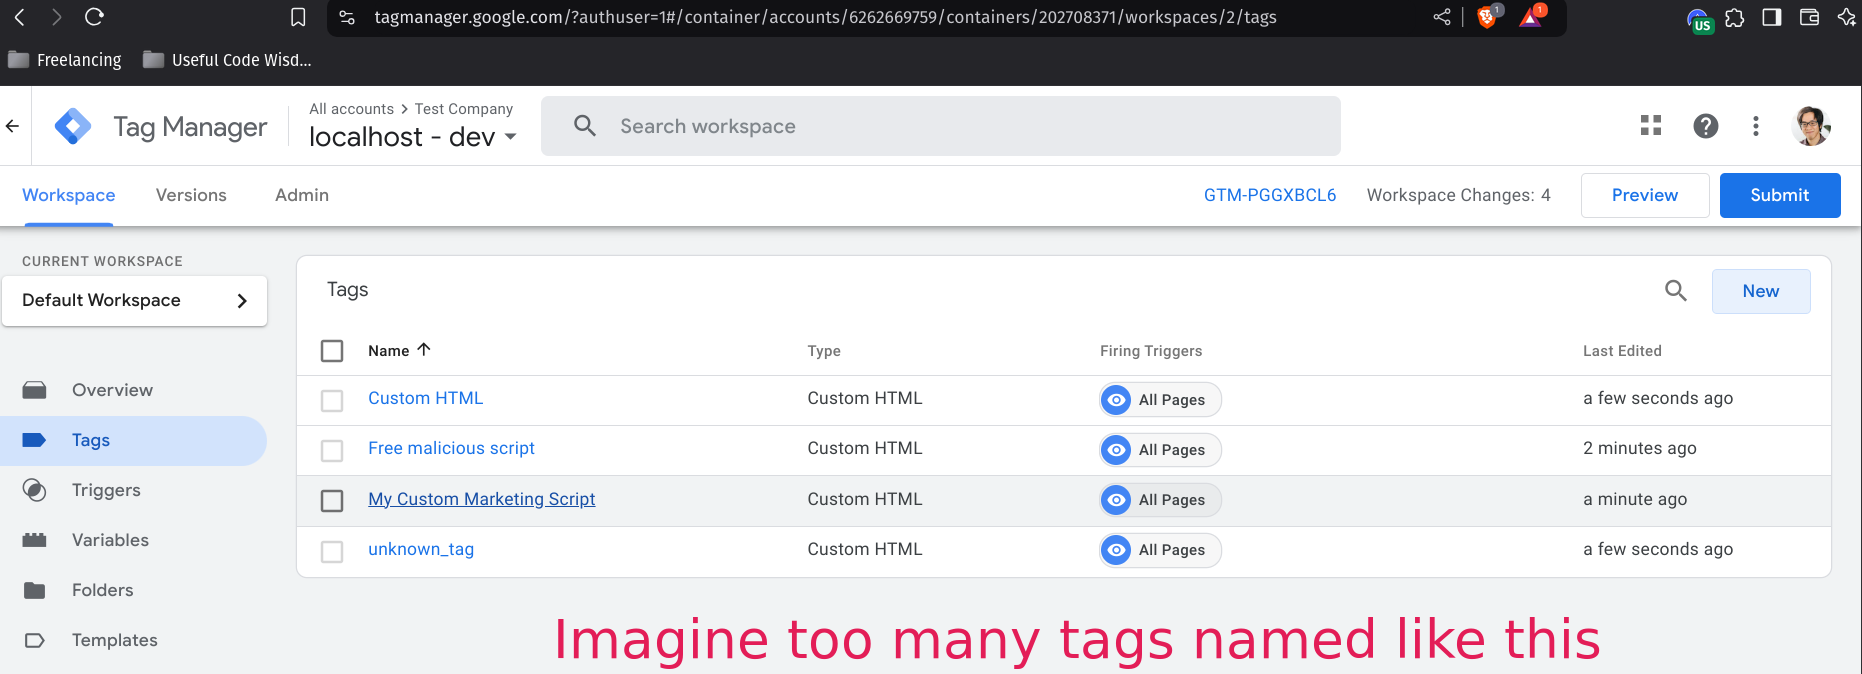Click the bookmark icon in browser bar
1862x674 pixels.
298,17
